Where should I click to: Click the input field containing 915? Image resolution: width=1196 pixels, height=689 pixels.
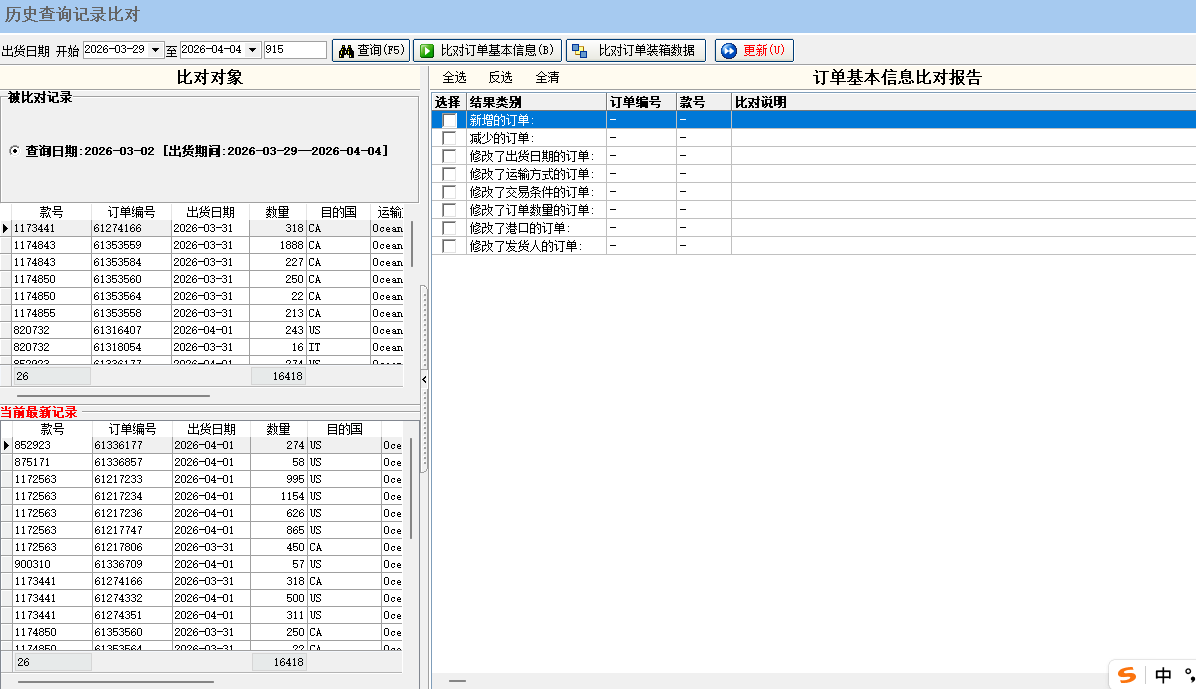[x=295, y=50]
